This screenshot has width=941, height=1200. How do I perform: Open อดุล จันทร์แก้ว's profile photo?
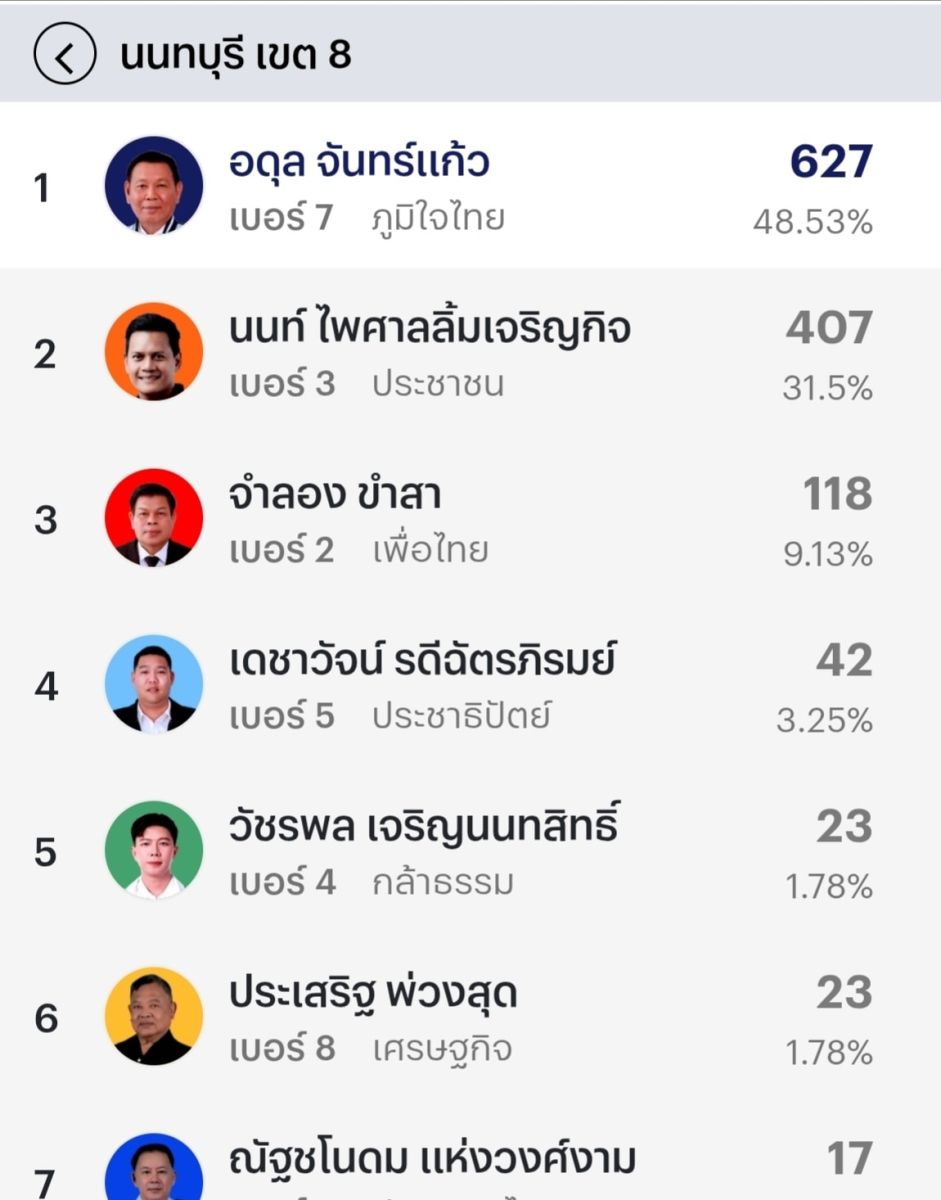[x=154, y=186]
